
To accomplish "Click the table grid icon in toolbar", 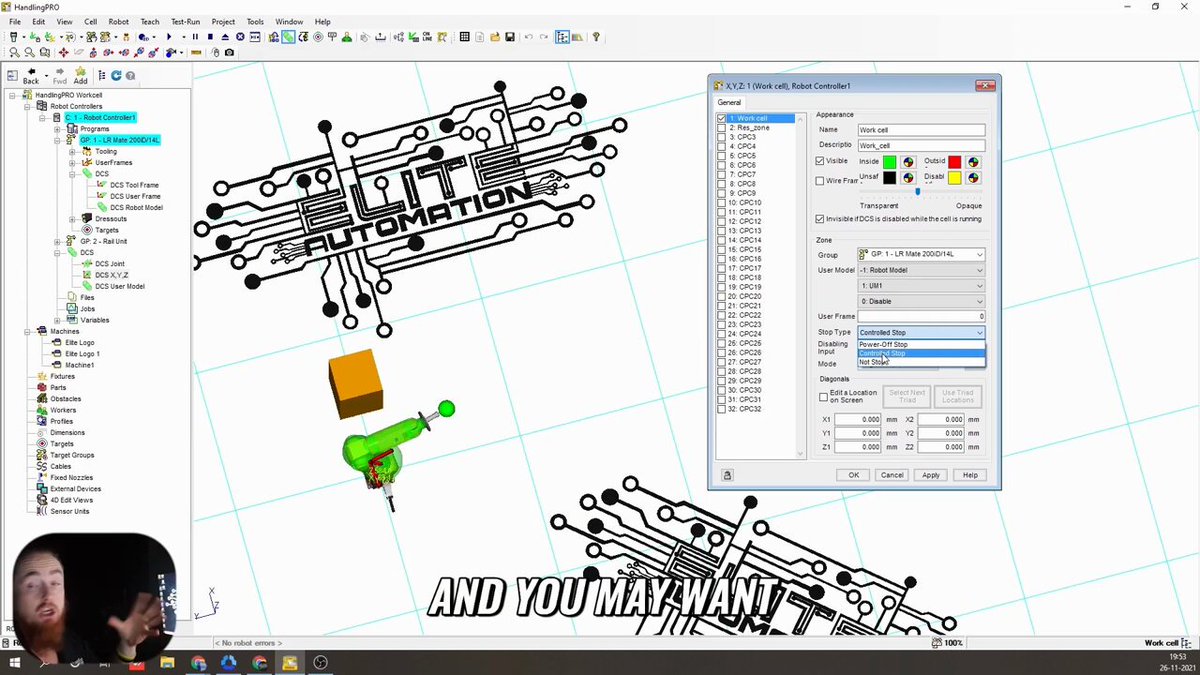I will pos(464,37).
